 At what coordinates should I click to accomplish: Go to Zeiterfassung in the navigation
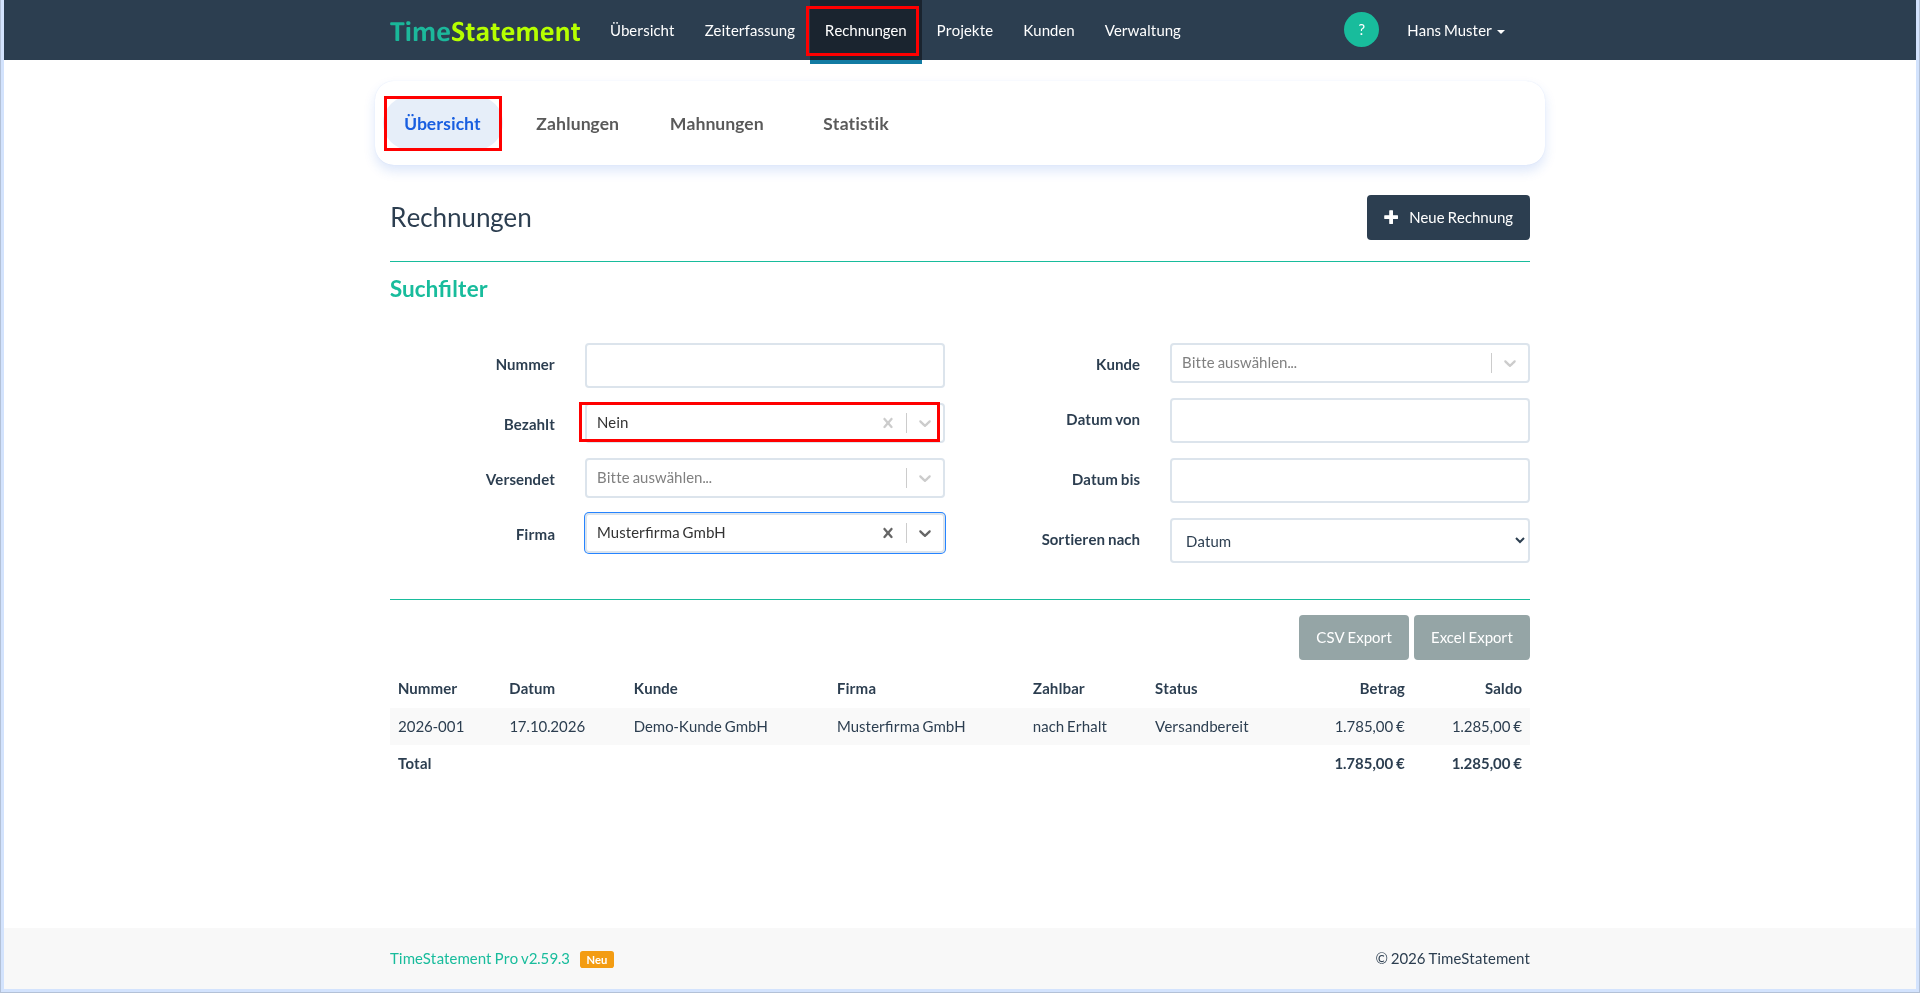coord(749,31)
